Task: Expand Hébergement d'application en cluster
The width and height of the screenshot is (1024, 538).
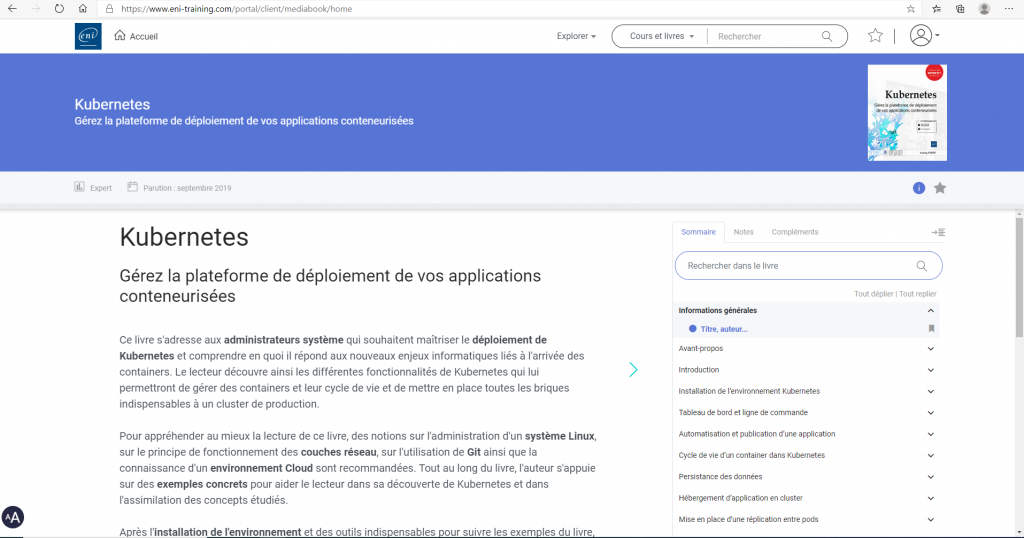Action: coord(931,498)
